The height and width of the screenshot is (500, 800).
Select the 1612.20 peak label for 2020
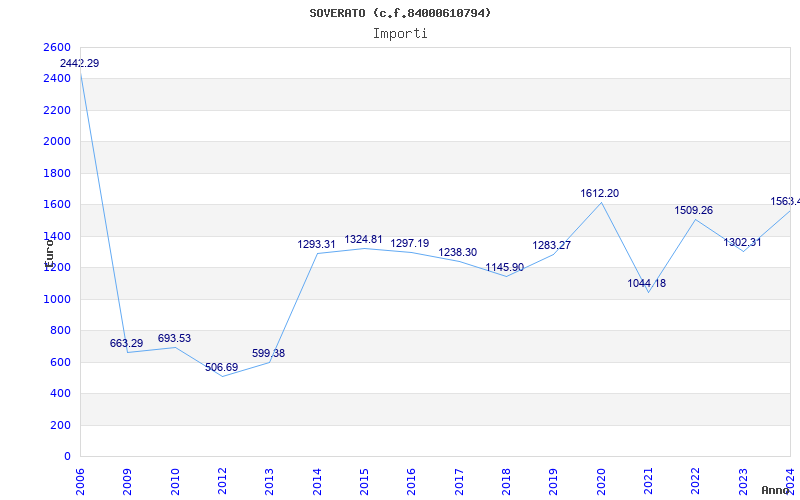(x=599, y=194)
